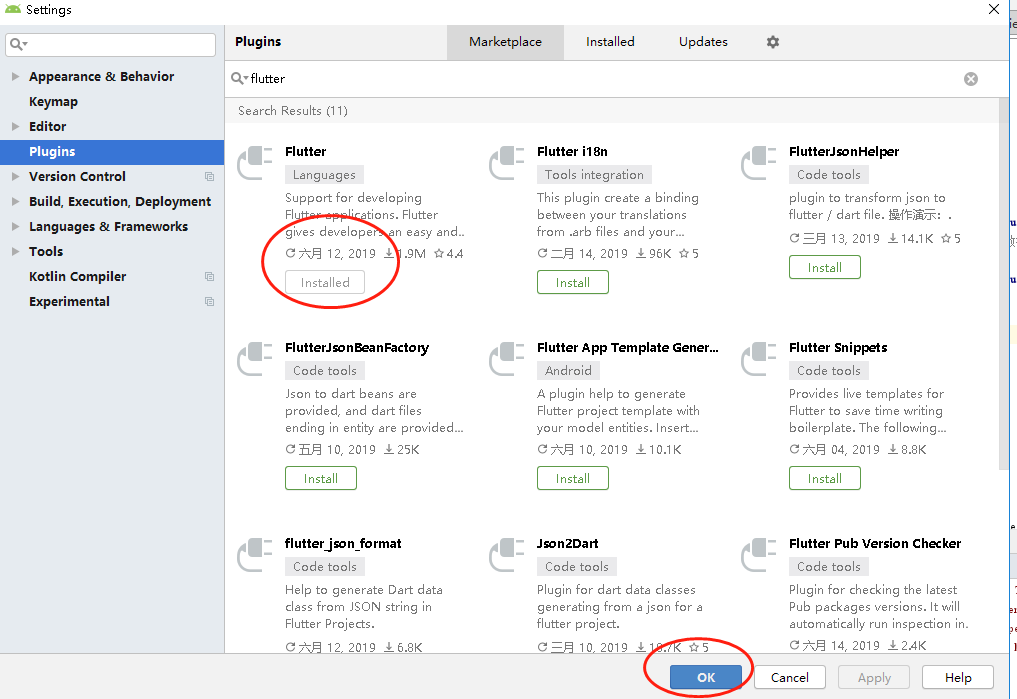
Task: Click the Experimental project-level icon
Action: 209,302
